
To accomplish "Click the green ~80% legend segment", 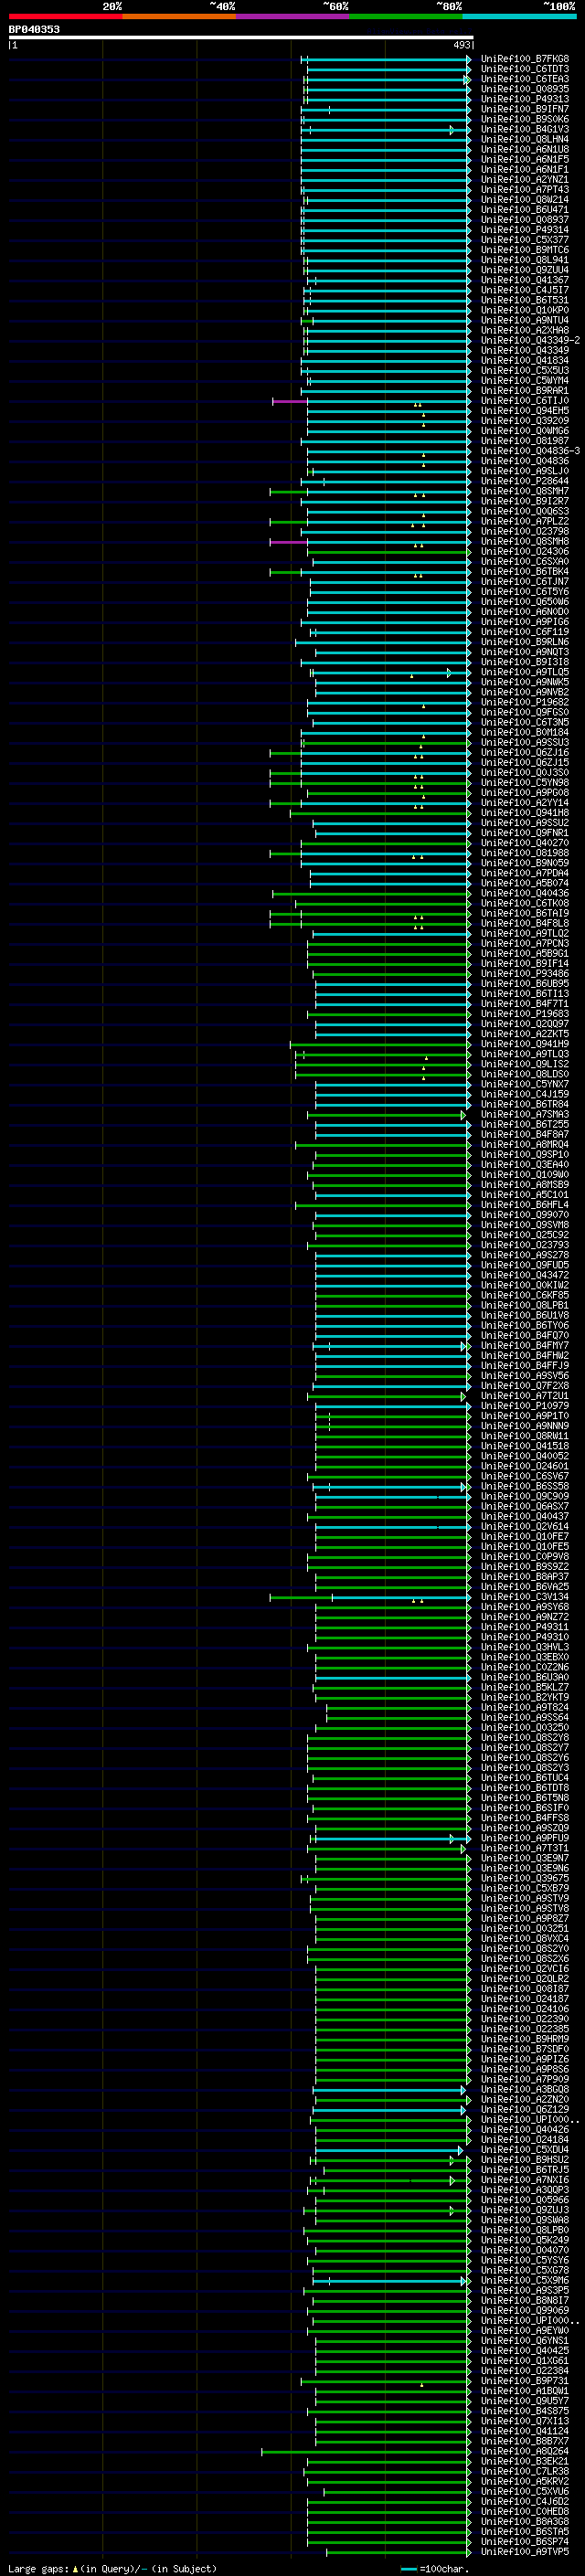I will click(406, 16).
